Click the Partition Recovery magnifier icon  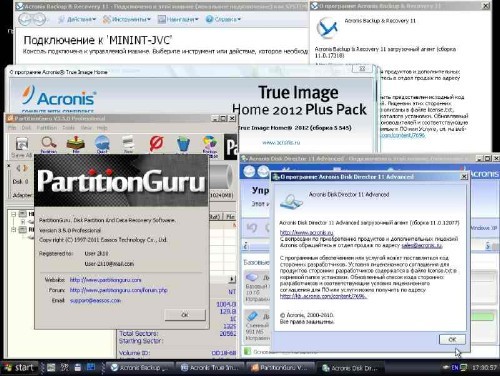click(49, 144)
